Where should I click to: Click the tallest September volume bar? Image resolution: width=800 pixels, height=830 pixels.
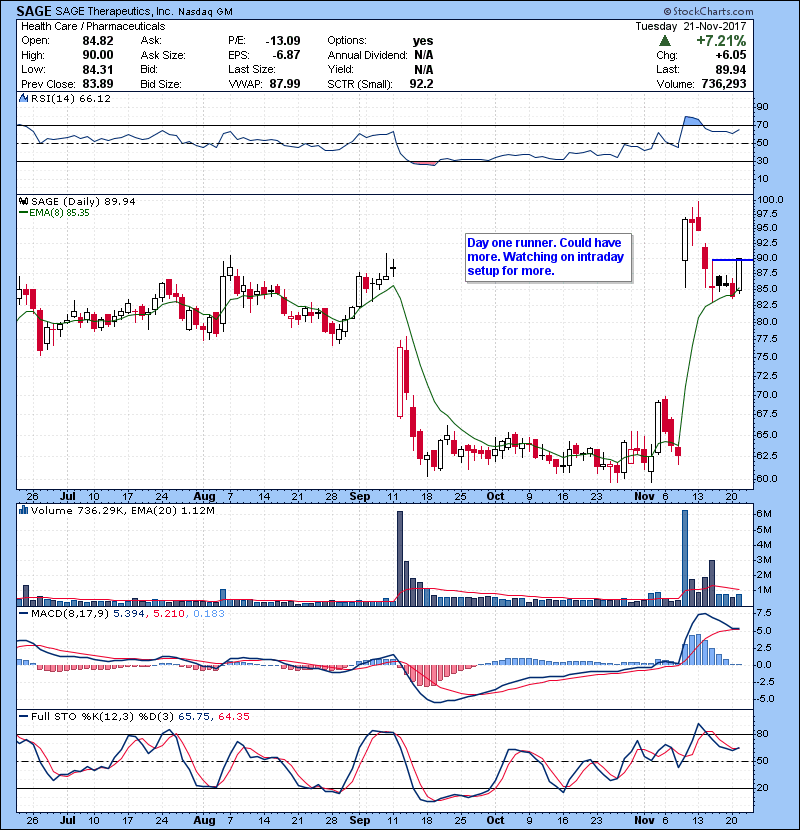click(400, 558)
